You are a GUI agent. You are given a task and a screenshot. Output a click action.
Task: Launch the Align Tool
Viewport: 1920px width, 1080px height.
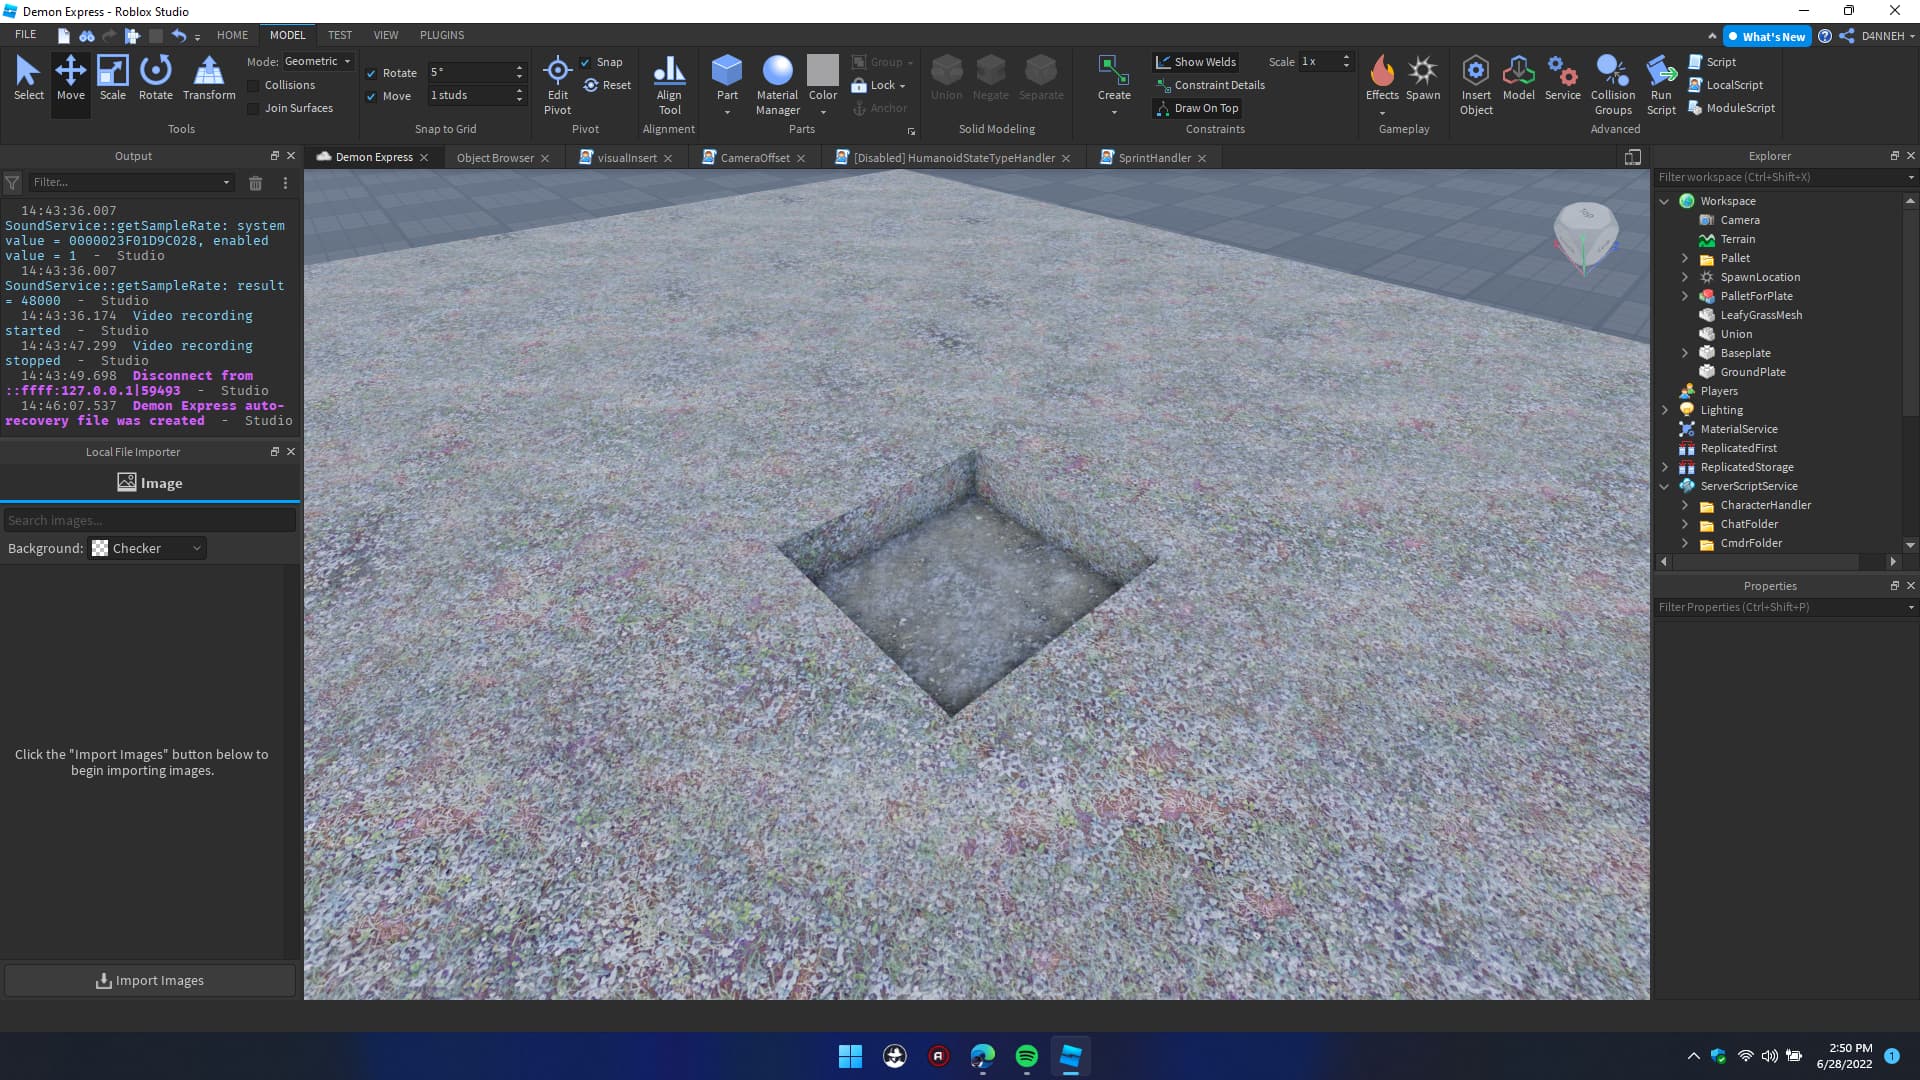click(x=669, y=85)
